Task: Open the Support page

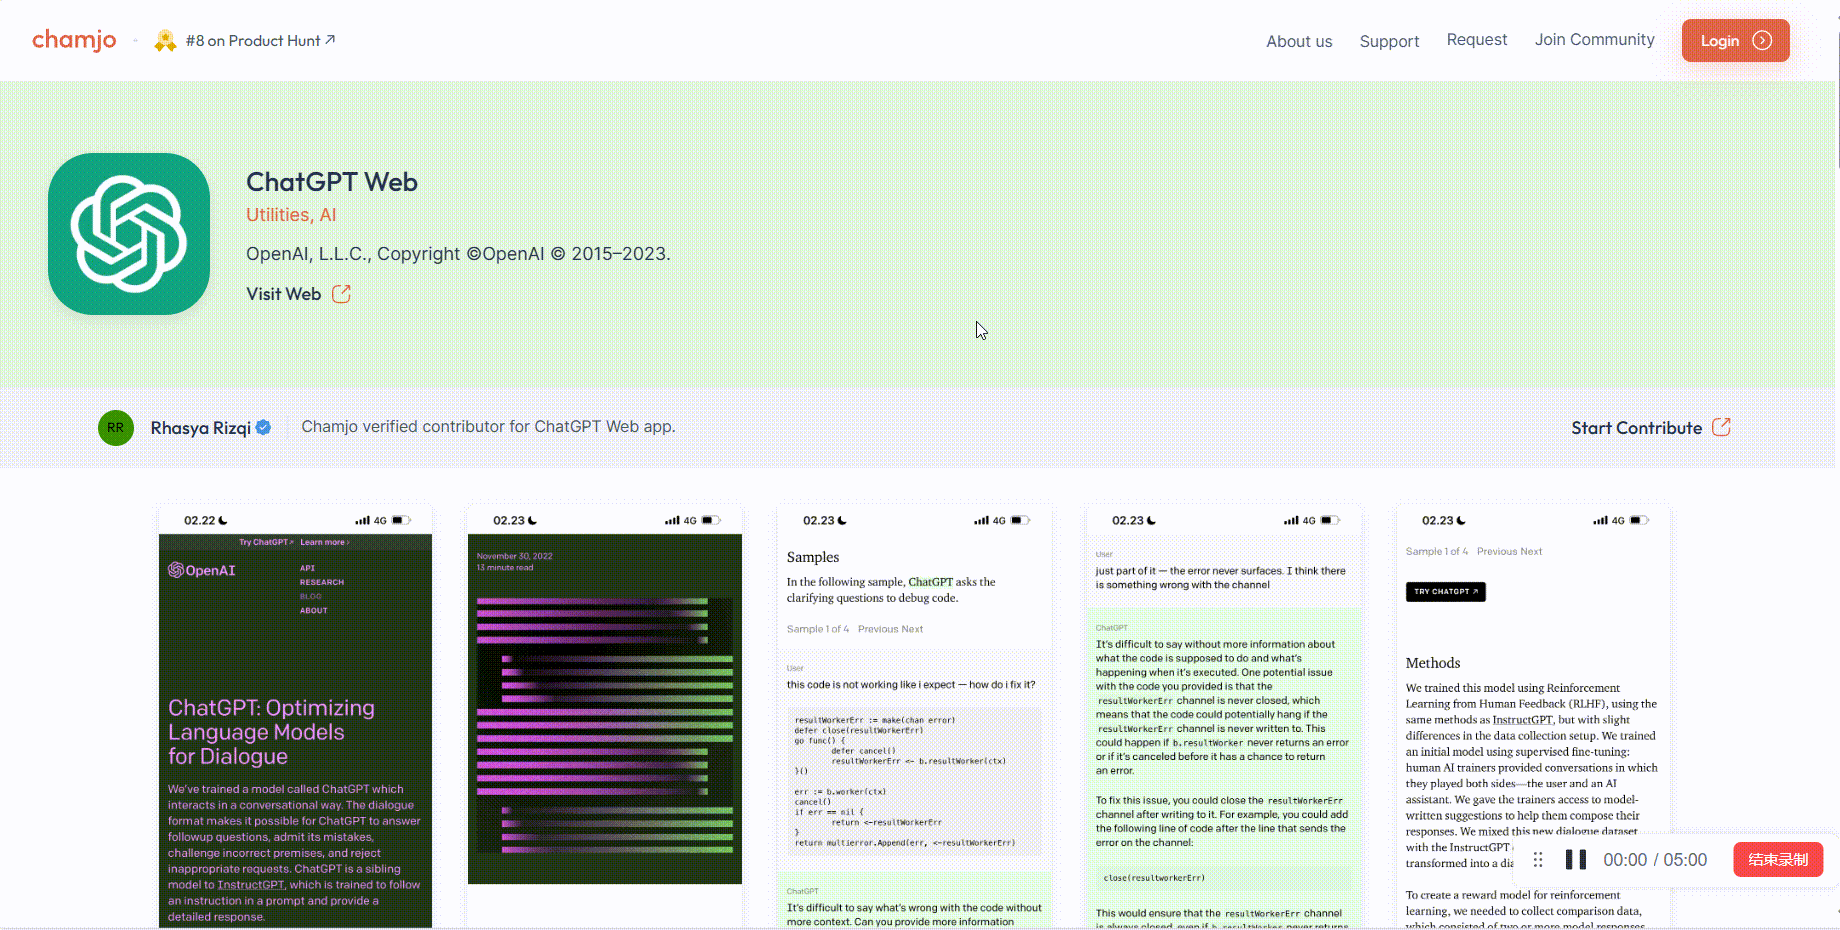Action: pyautogui.click(x=1389, y=41)
